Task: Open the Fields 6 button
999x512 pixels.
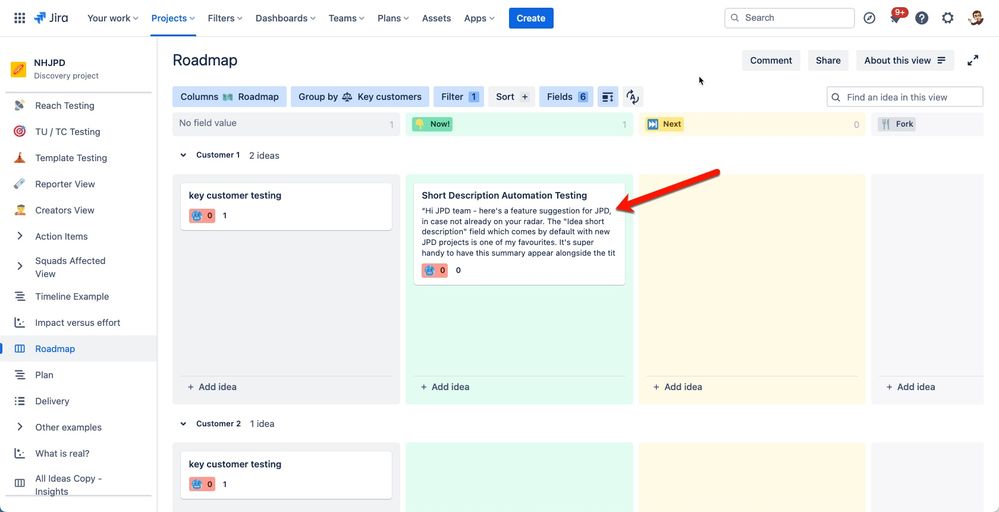Action: click(x=566, y=97)
